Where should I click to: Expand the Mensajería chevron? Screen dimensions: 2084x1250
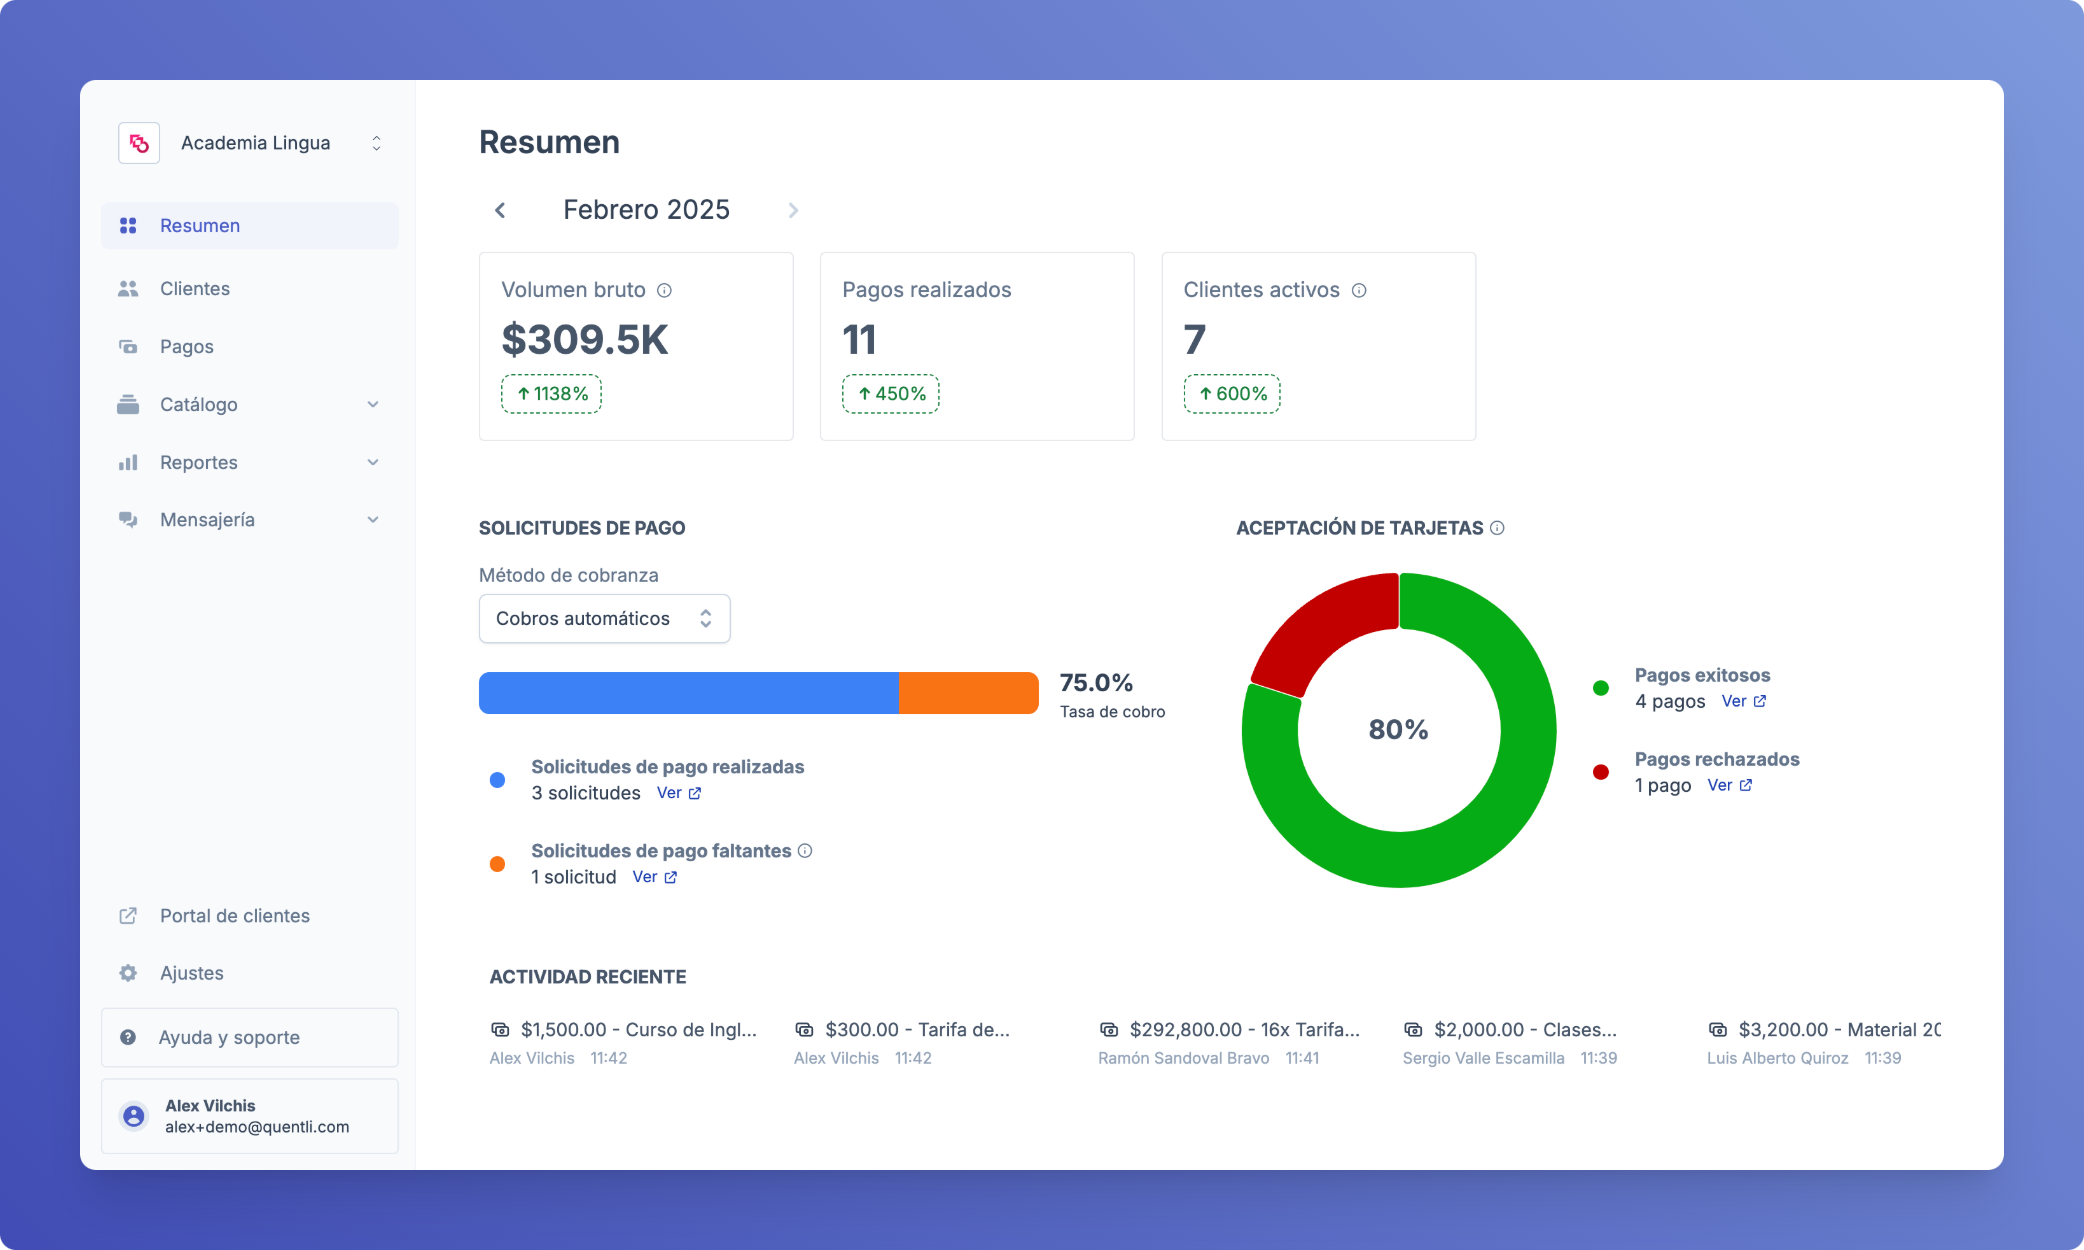coord(372,520)
